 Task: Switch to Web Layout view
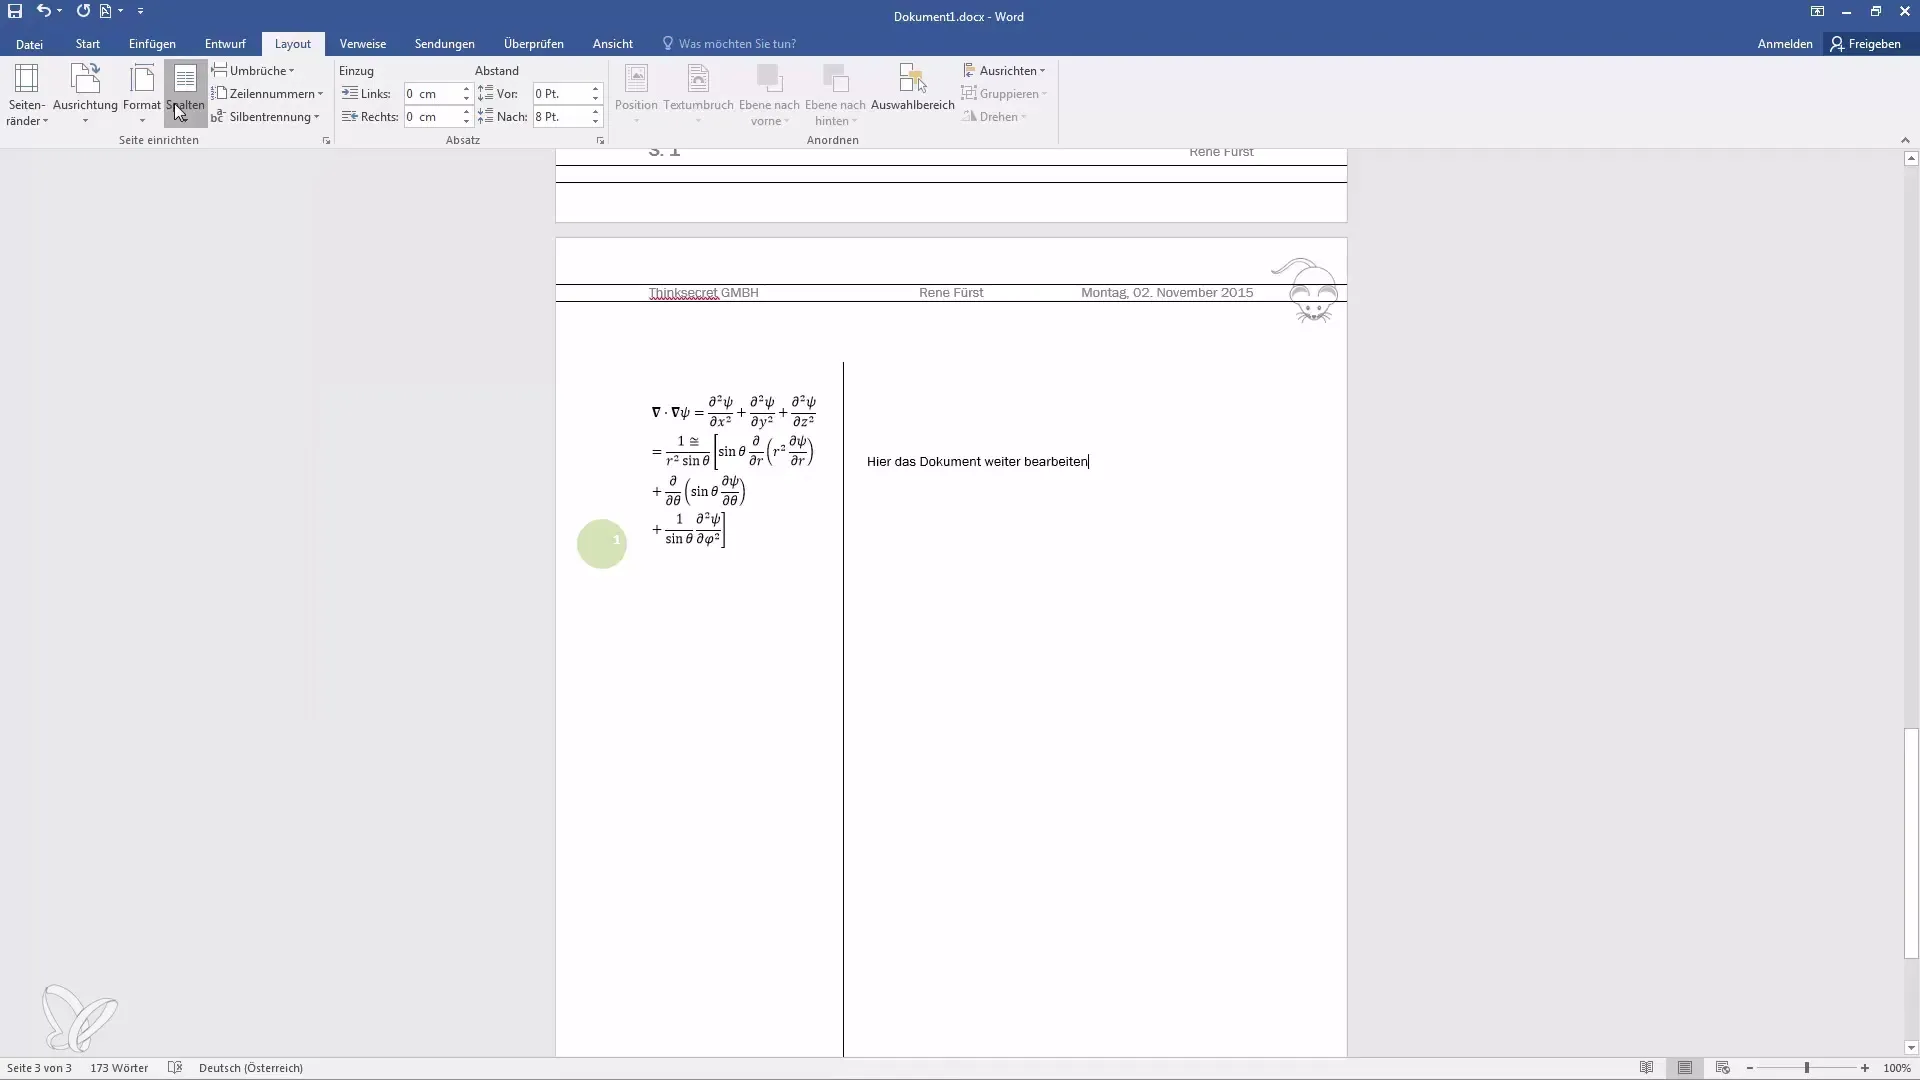coord(1722,1068)
